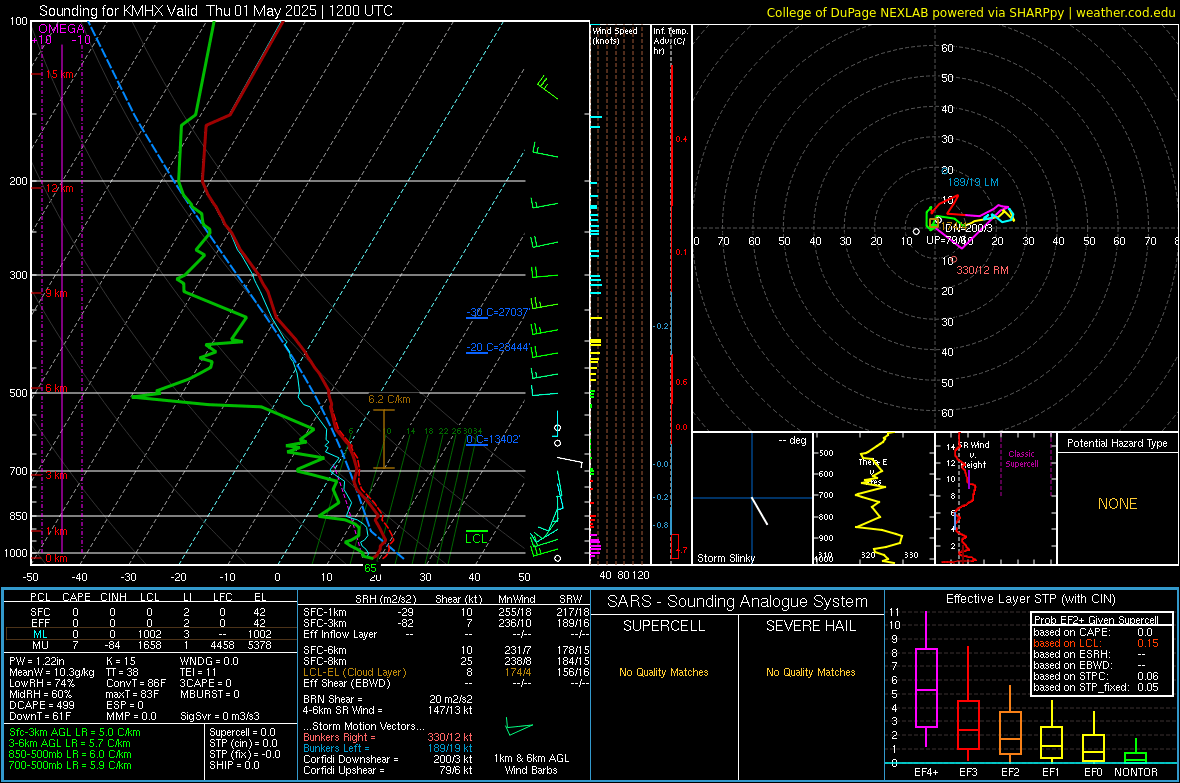Click the green LCL marker on the skew-T
This screenshot has height=783, width=1180.
pyautogui.click(x=476, y=538)
